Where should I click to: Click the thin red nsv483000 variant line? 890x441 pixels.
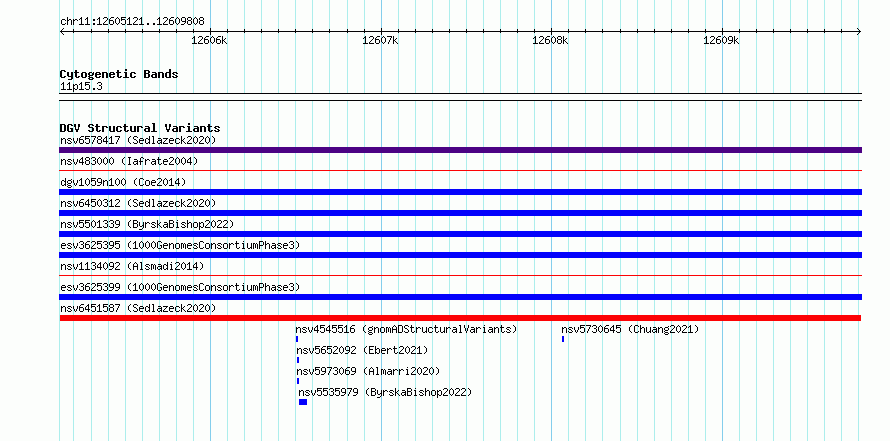[460, 170]
